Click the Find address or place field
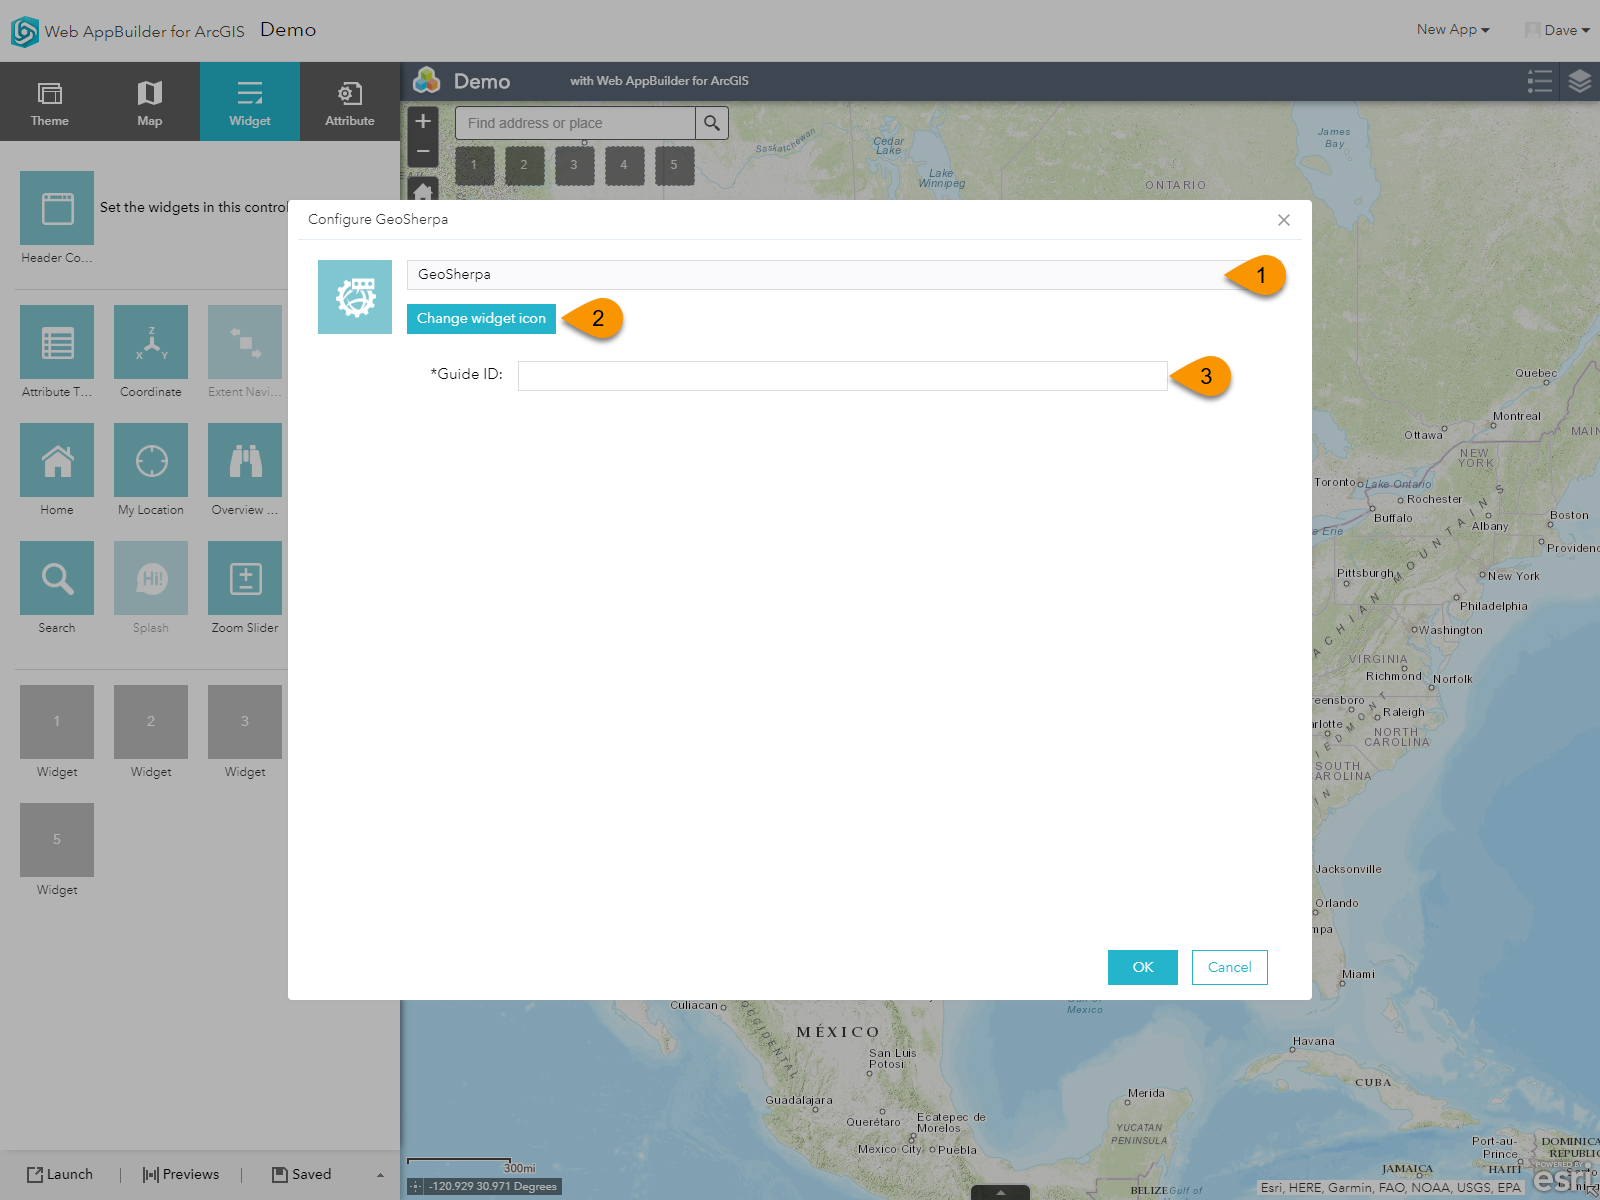 pyautogui.click(x=575, y=123)
